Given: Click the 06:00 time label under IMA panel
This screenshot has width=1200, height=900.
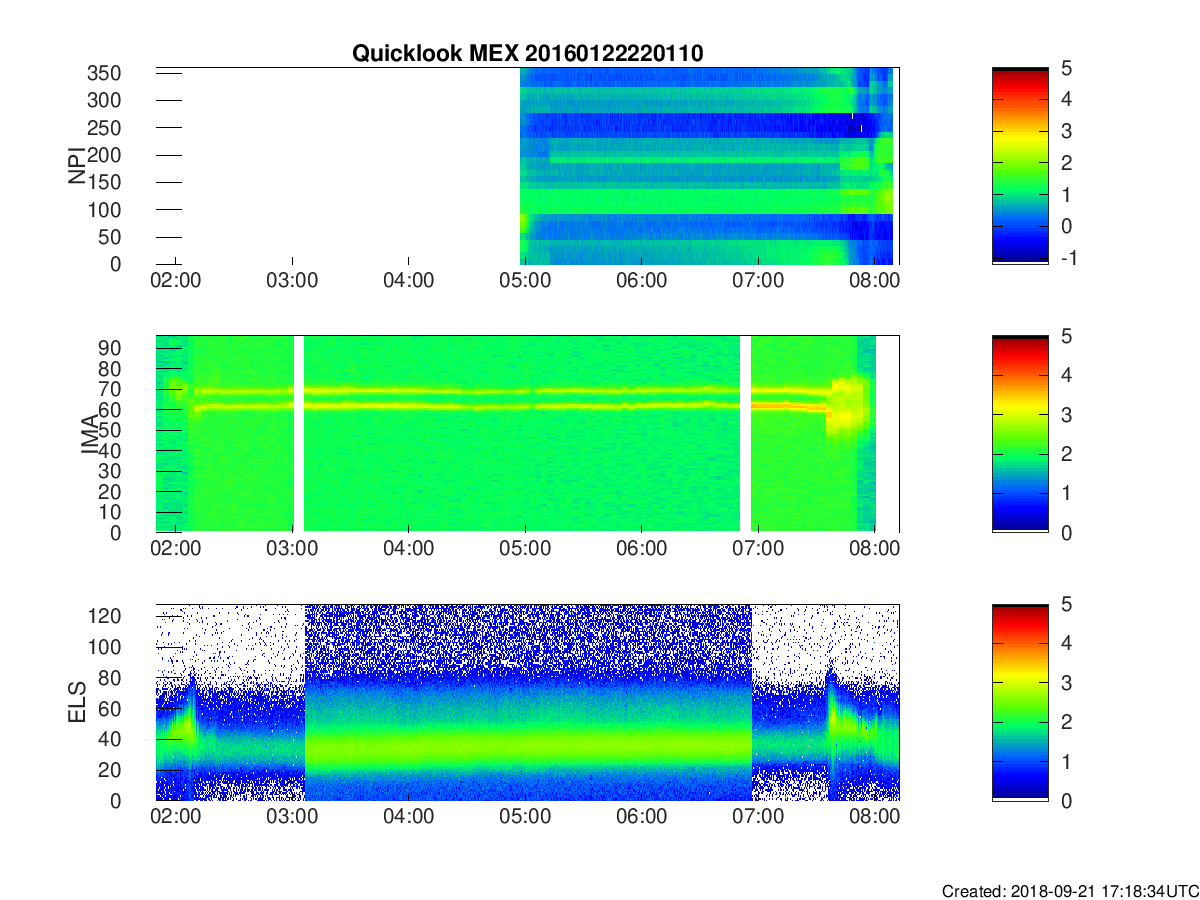Looking at the screenshot, I should [642, 549].
